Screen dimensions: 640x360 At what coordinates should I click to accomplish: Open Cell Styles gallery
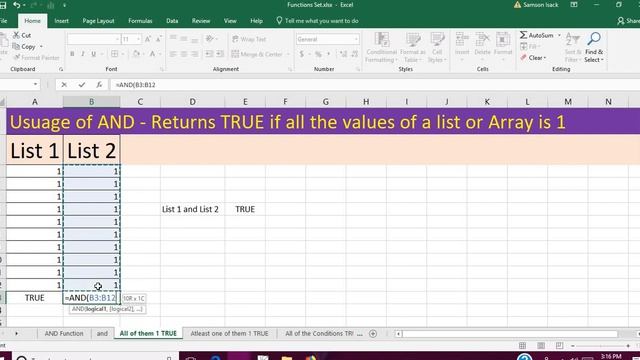(437, 47)
